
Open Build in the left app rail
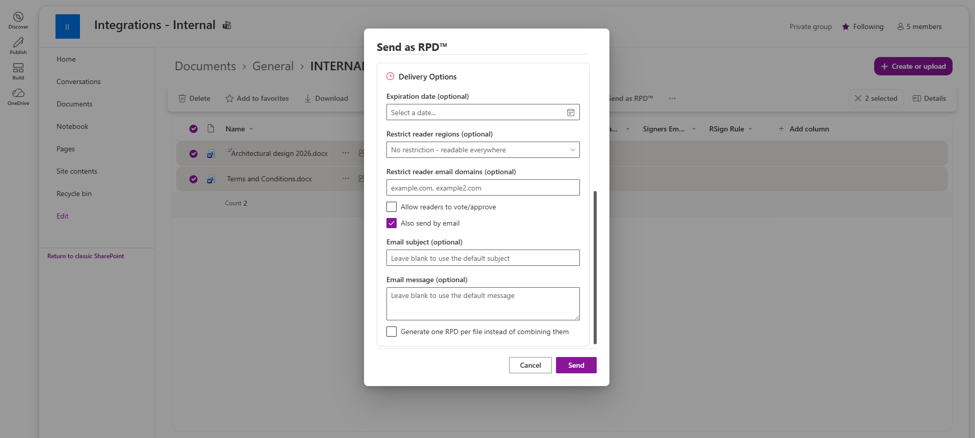[18, 72]
